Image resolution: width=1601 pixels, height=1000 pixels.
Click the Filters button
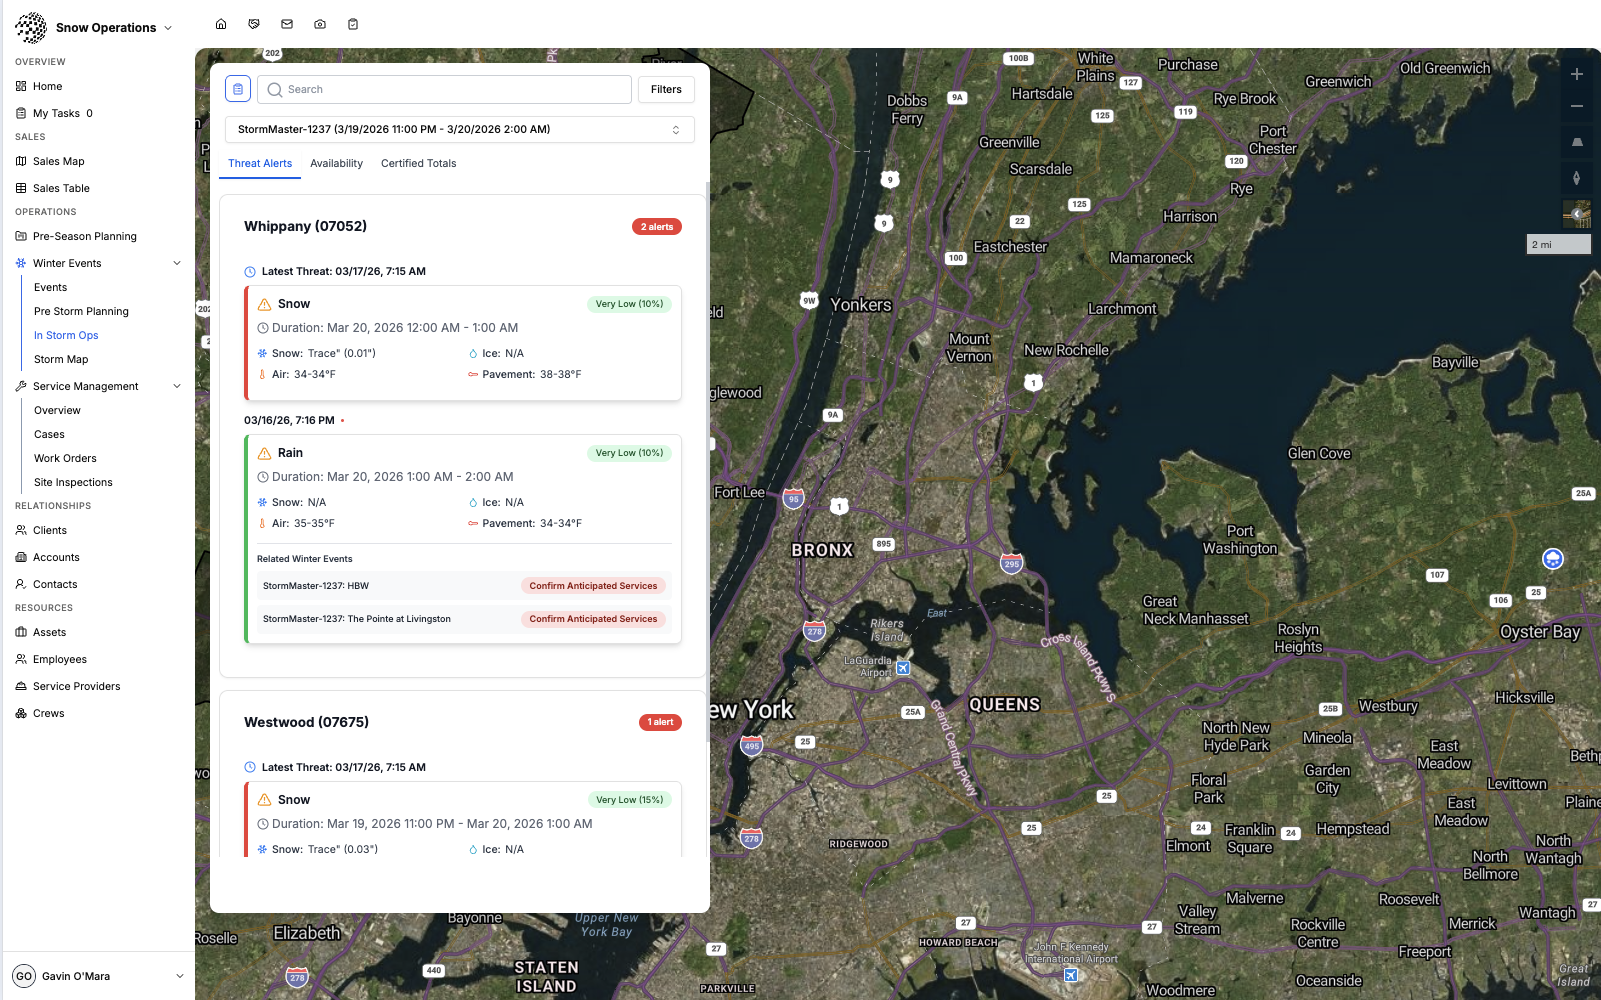[x=666, y=89]
